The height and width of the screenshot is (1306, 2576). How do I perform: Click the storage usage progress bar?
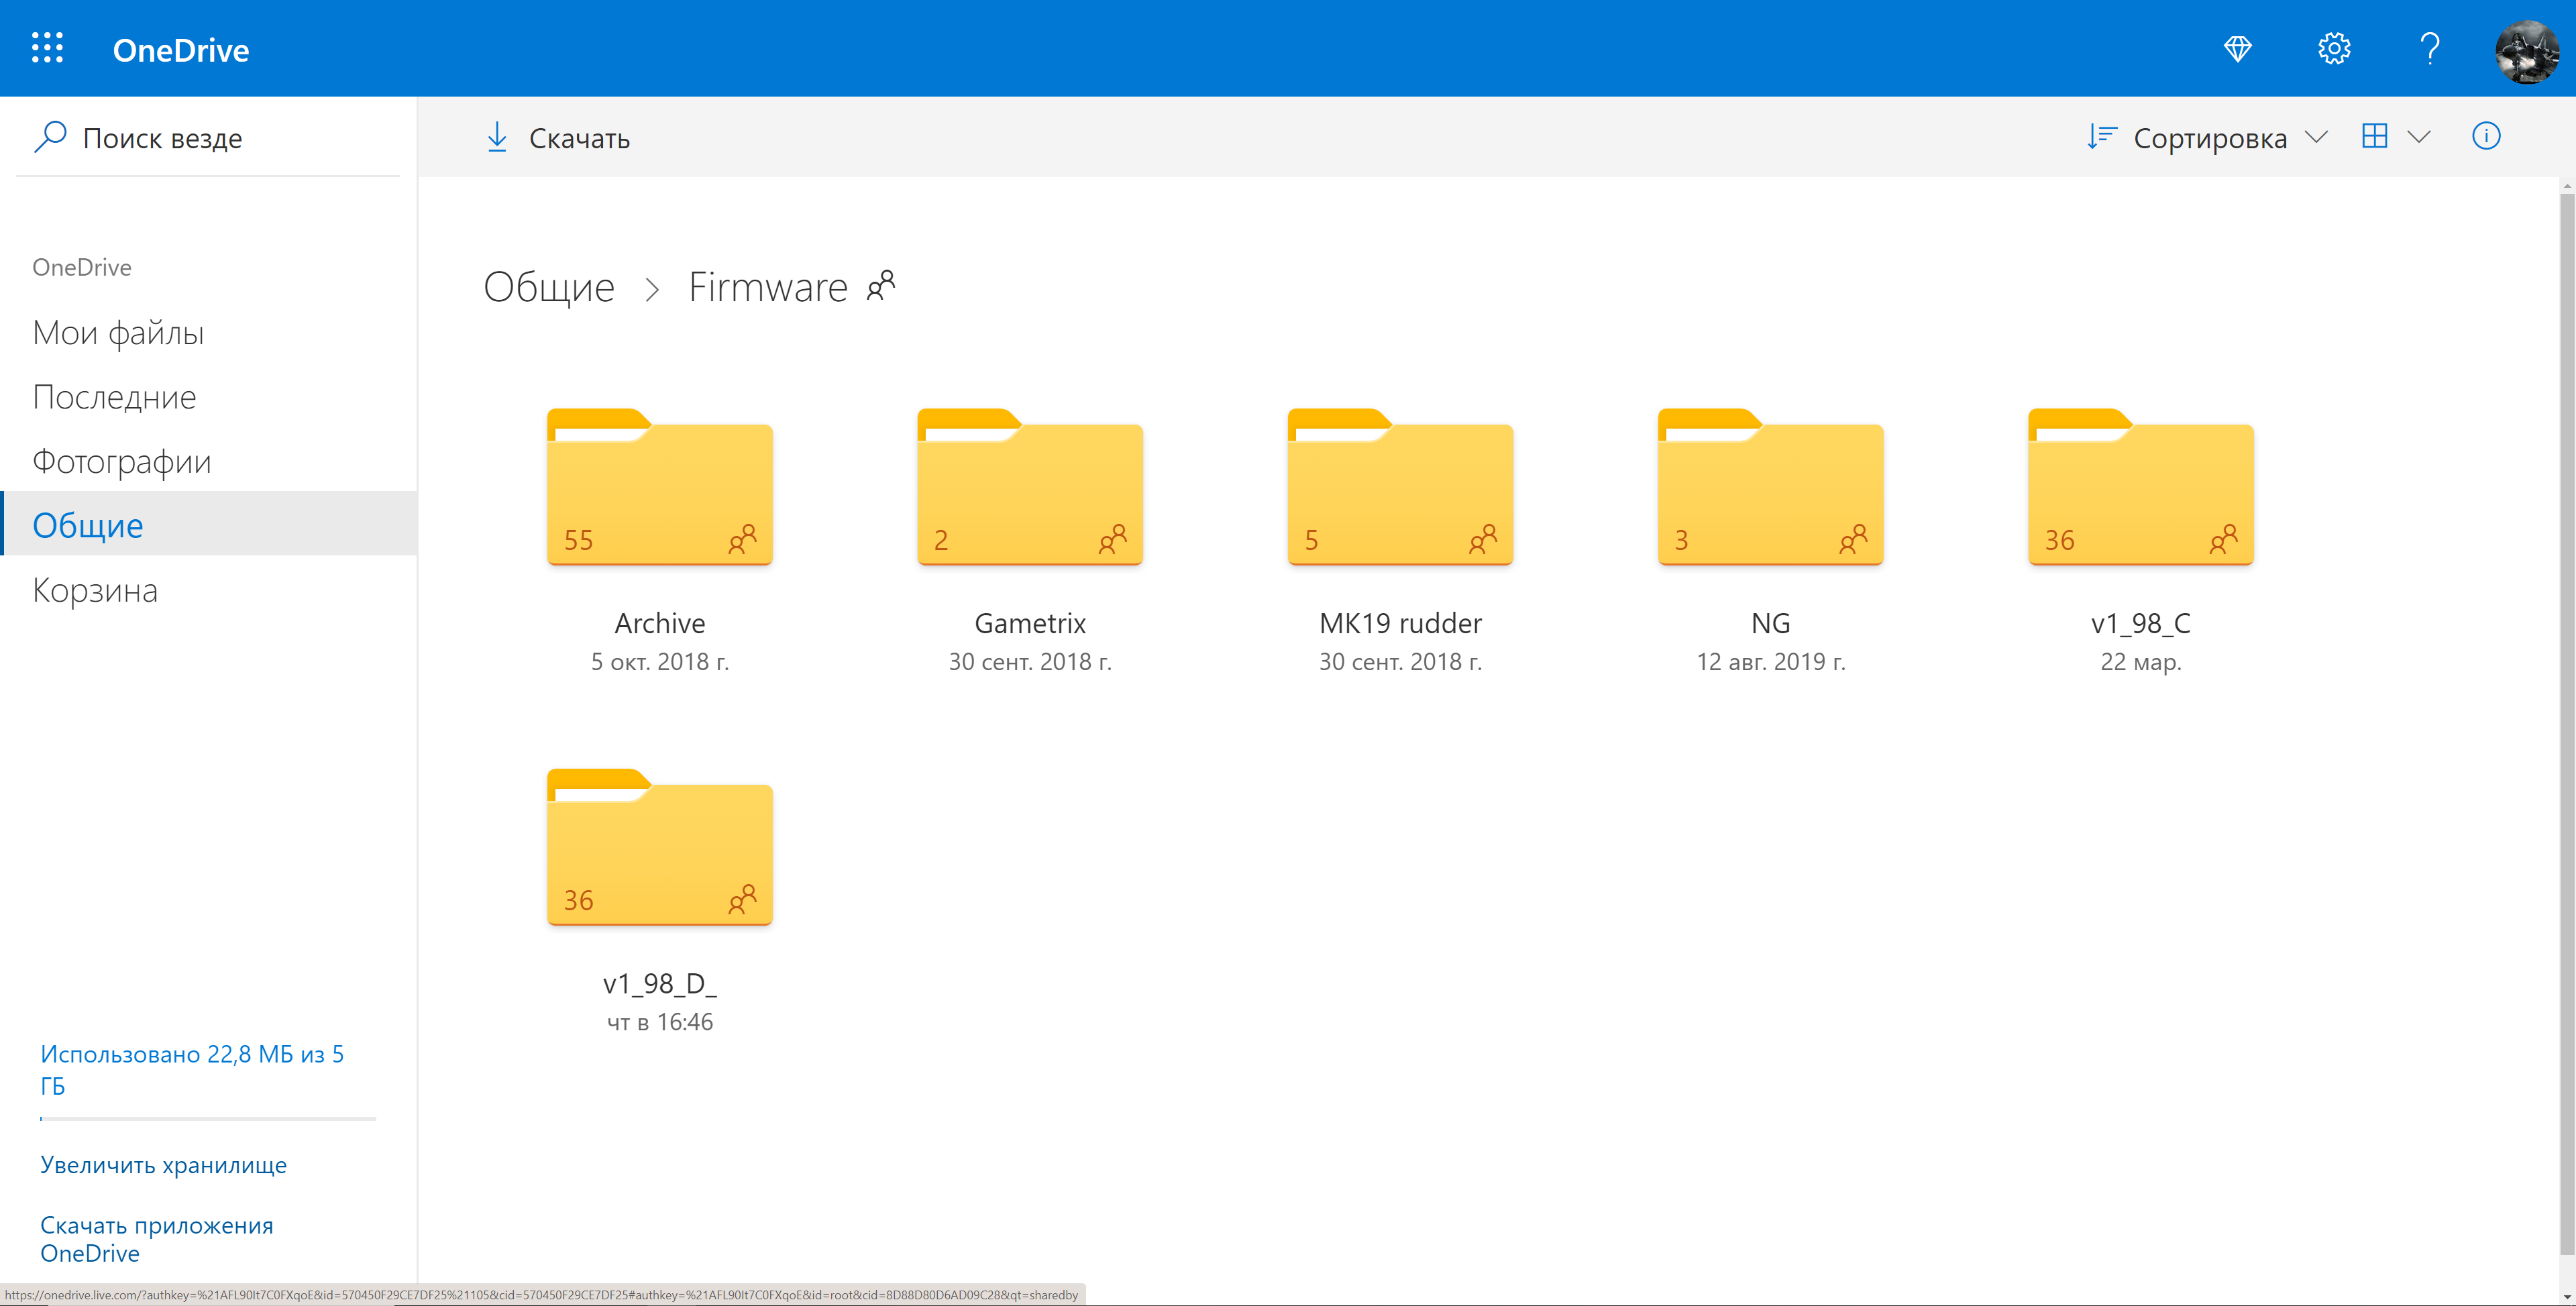207,1118
